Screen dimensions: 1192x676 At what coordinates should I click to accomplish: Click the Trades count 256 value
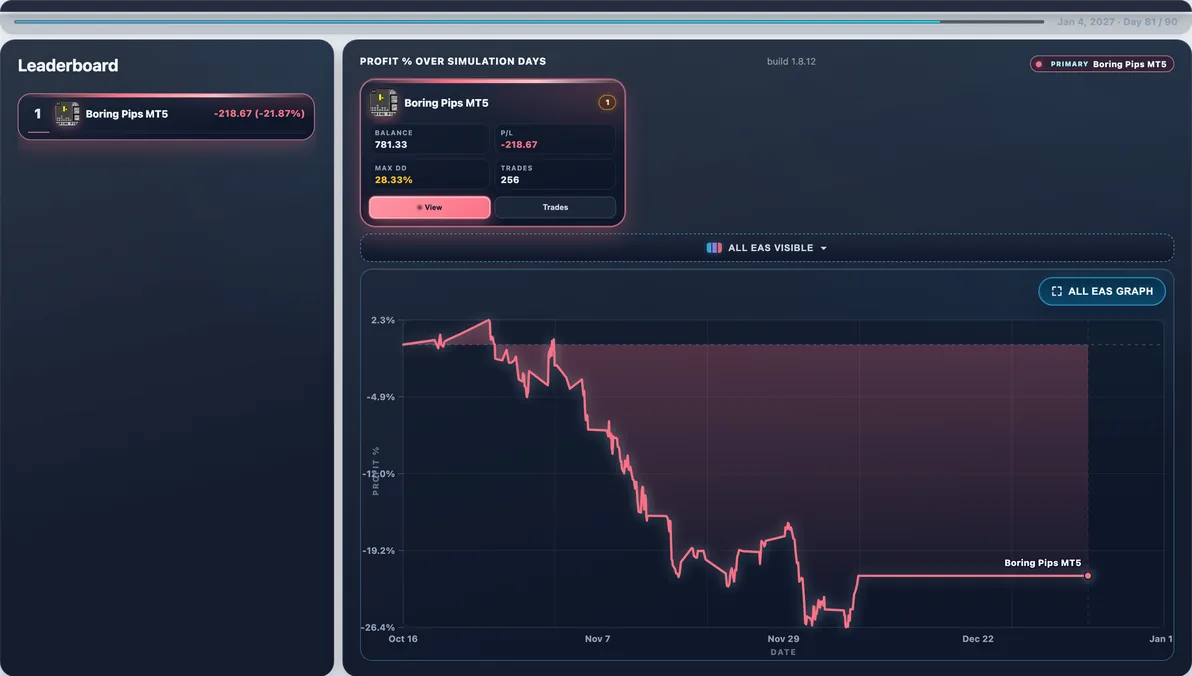509,180
